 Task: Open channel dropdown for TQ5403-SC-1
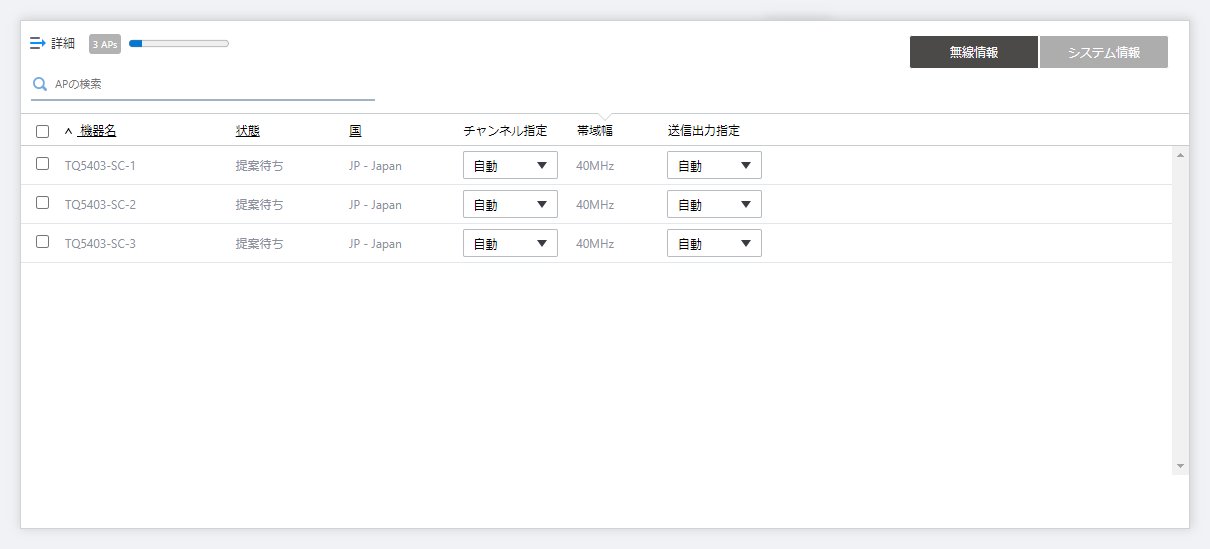(x=510, y=165)
